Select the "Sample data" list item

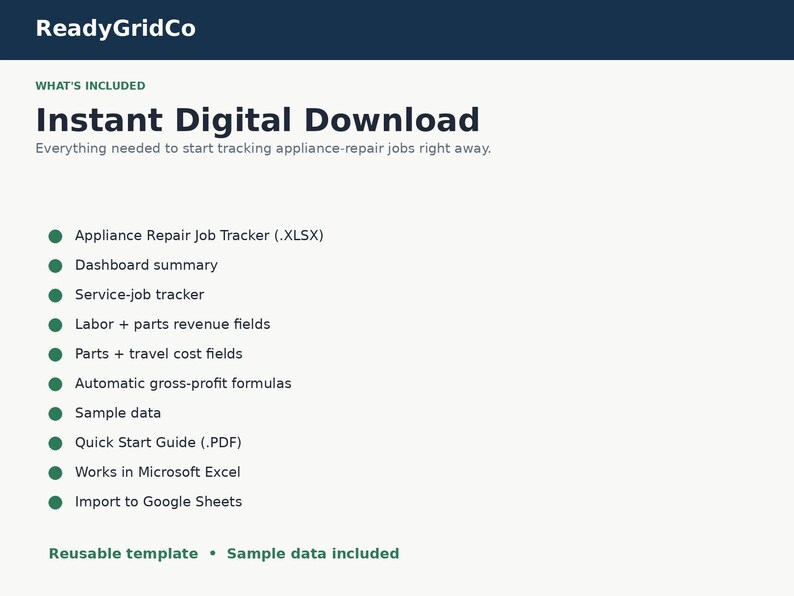click(x=118, y=413)
